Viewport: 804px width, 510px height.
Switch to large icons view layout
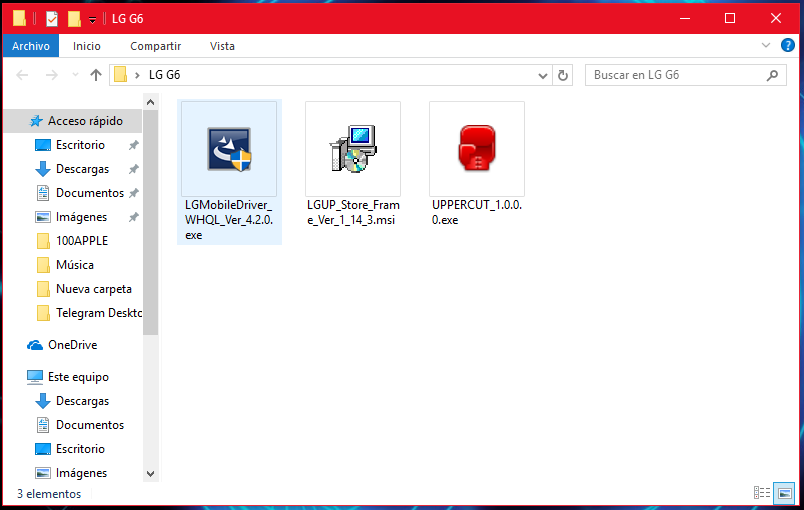[784, 492]
